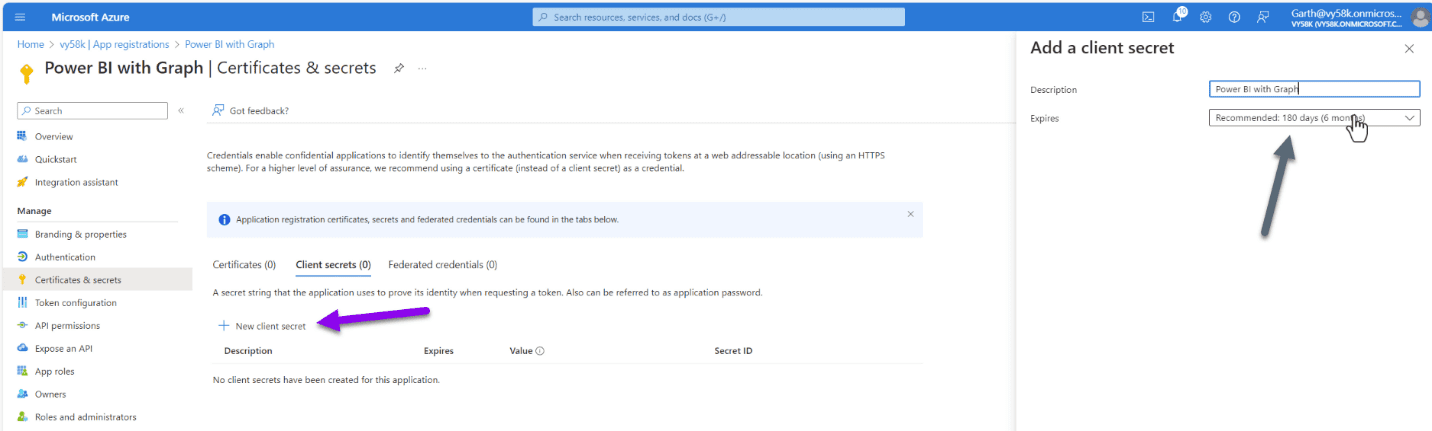Switch to the Certificates (0) tab
The image size is (1432, 431).
tap(244, 265)
